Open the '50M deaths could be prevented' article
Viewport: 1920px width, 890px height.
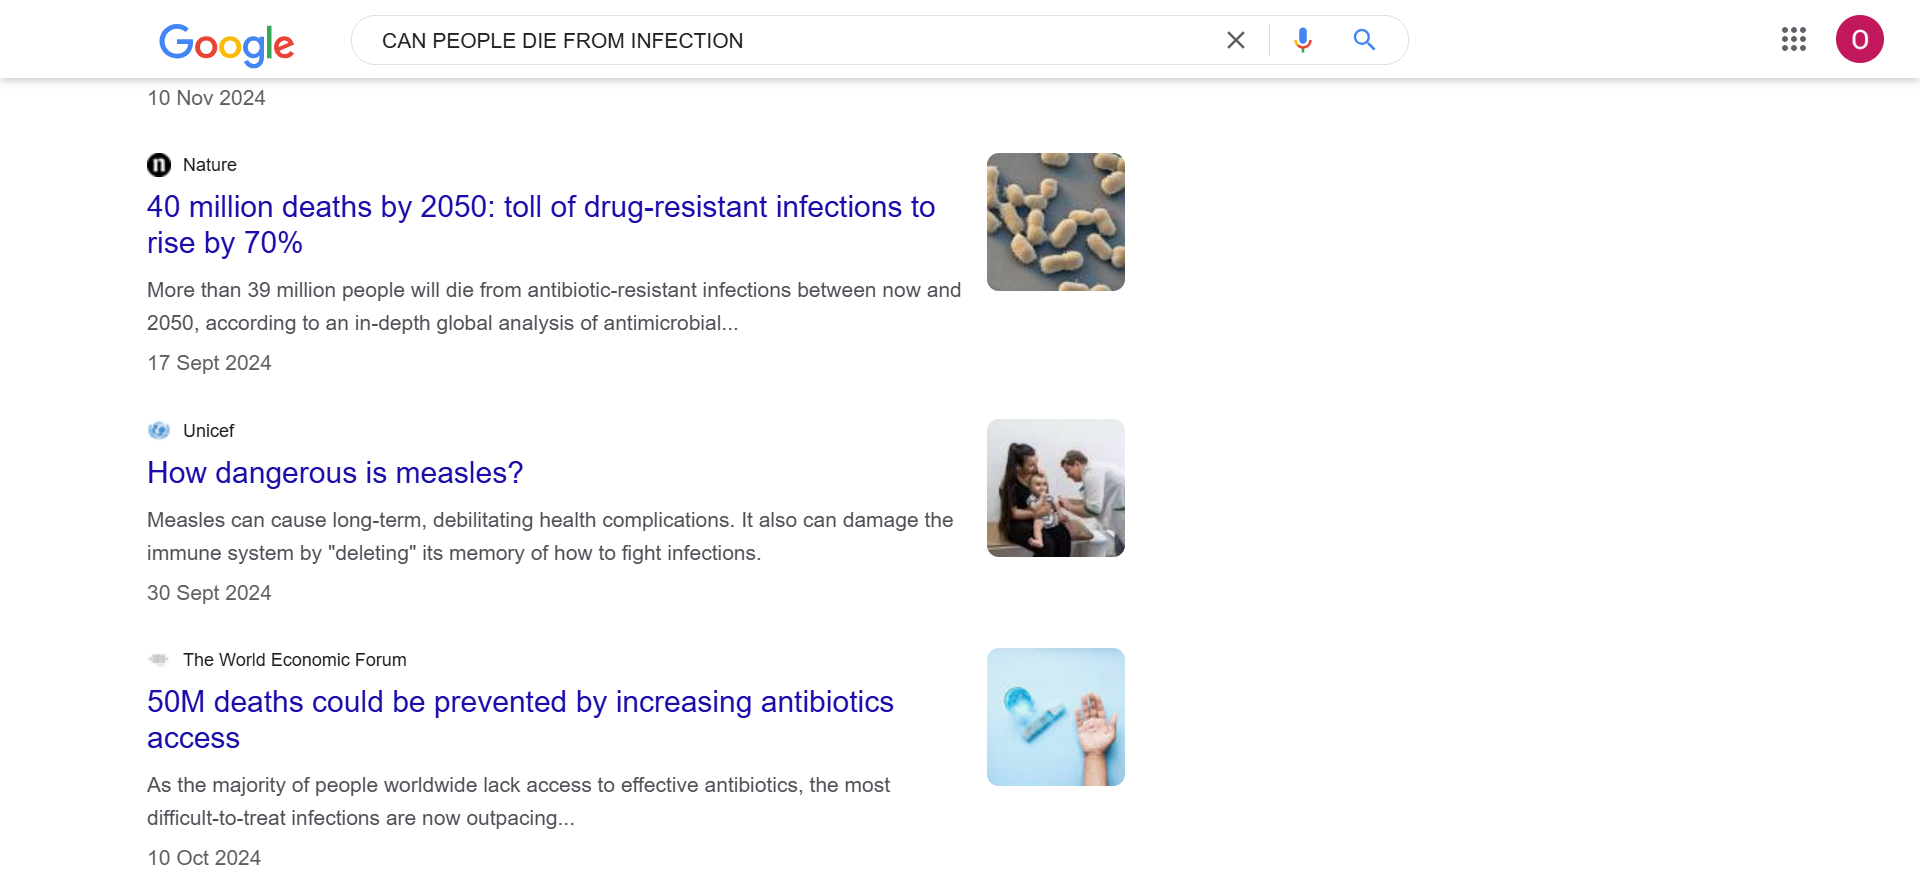[x=520, y=720]
